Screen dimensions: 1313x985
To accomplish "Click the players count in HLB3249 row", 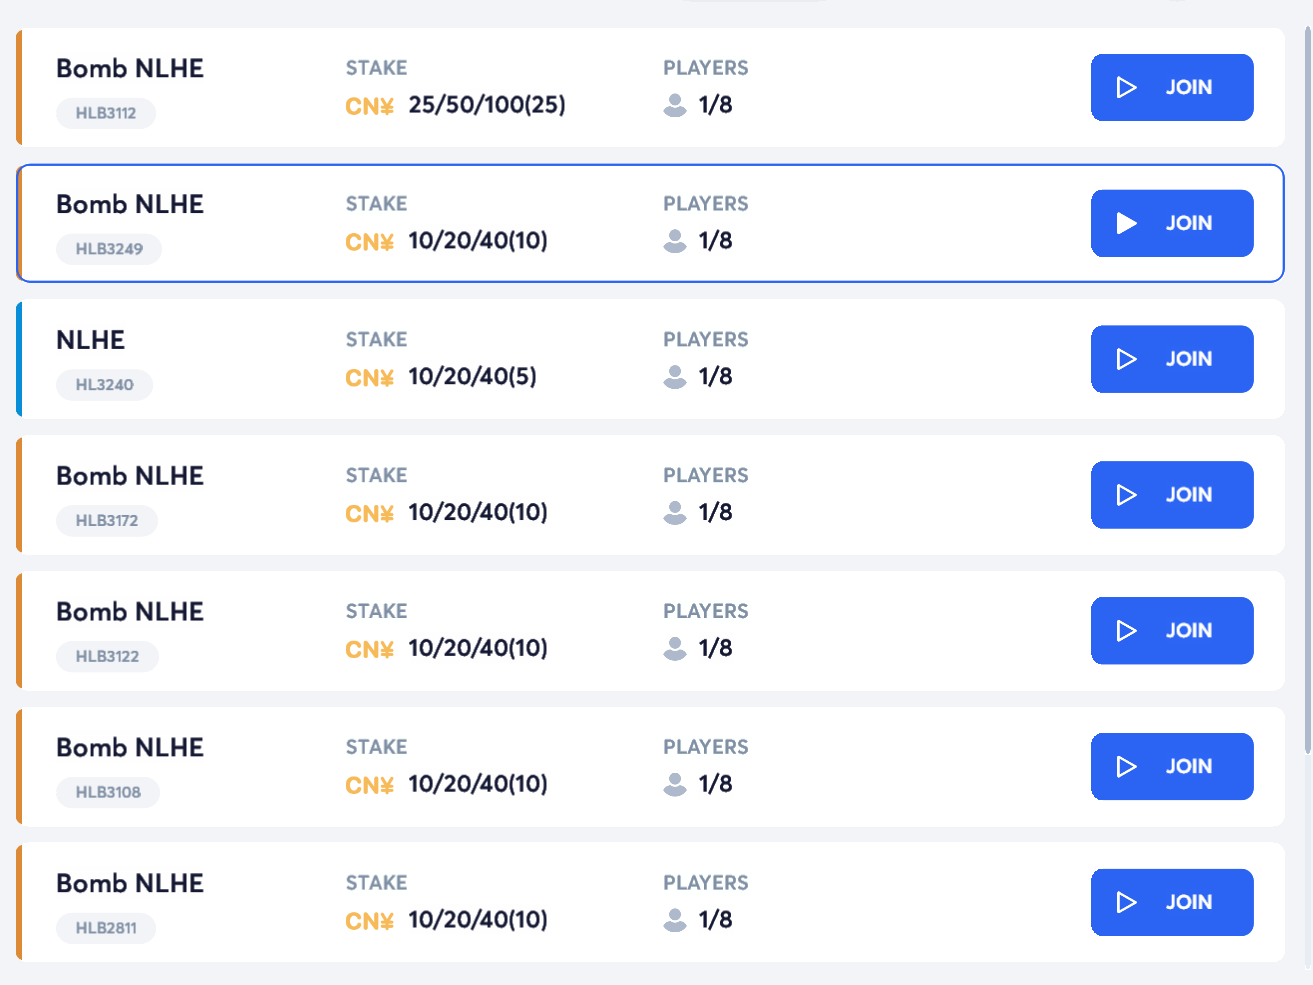I will click(x=715, y=241).
